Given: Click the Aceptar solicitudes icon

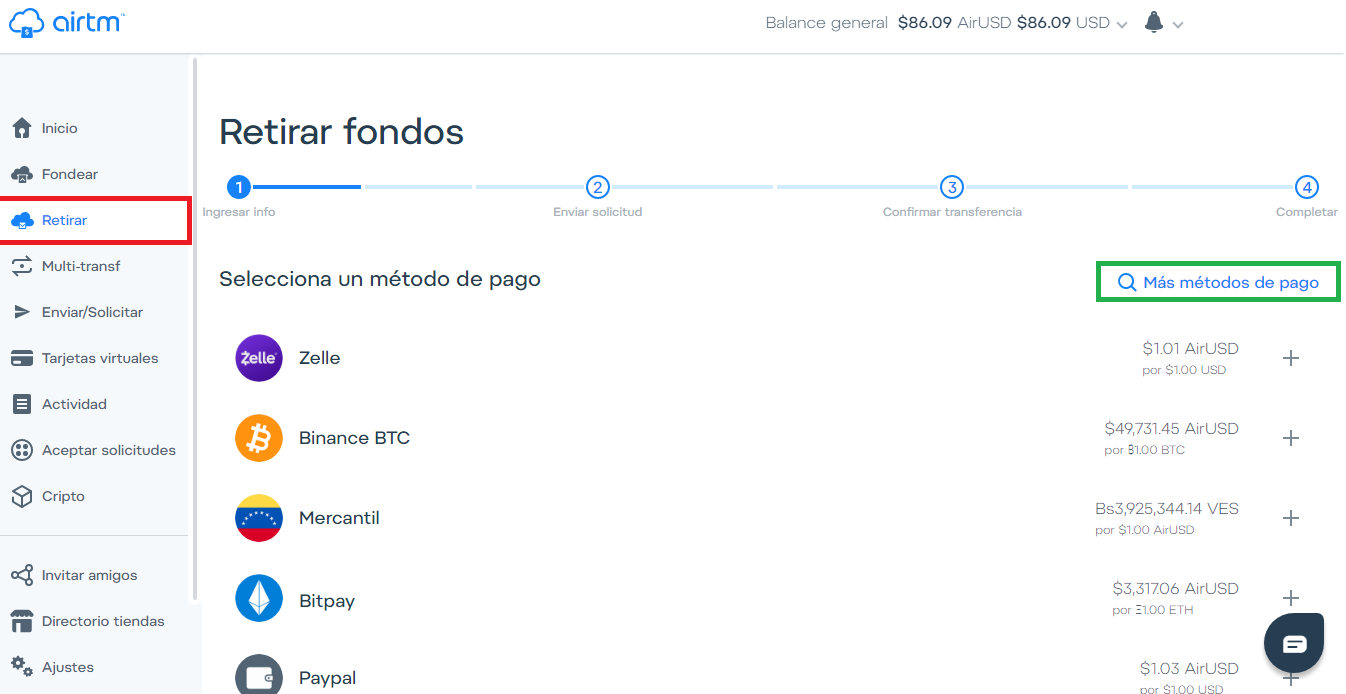Looking at the screenshot, I should tap(22, 450).
